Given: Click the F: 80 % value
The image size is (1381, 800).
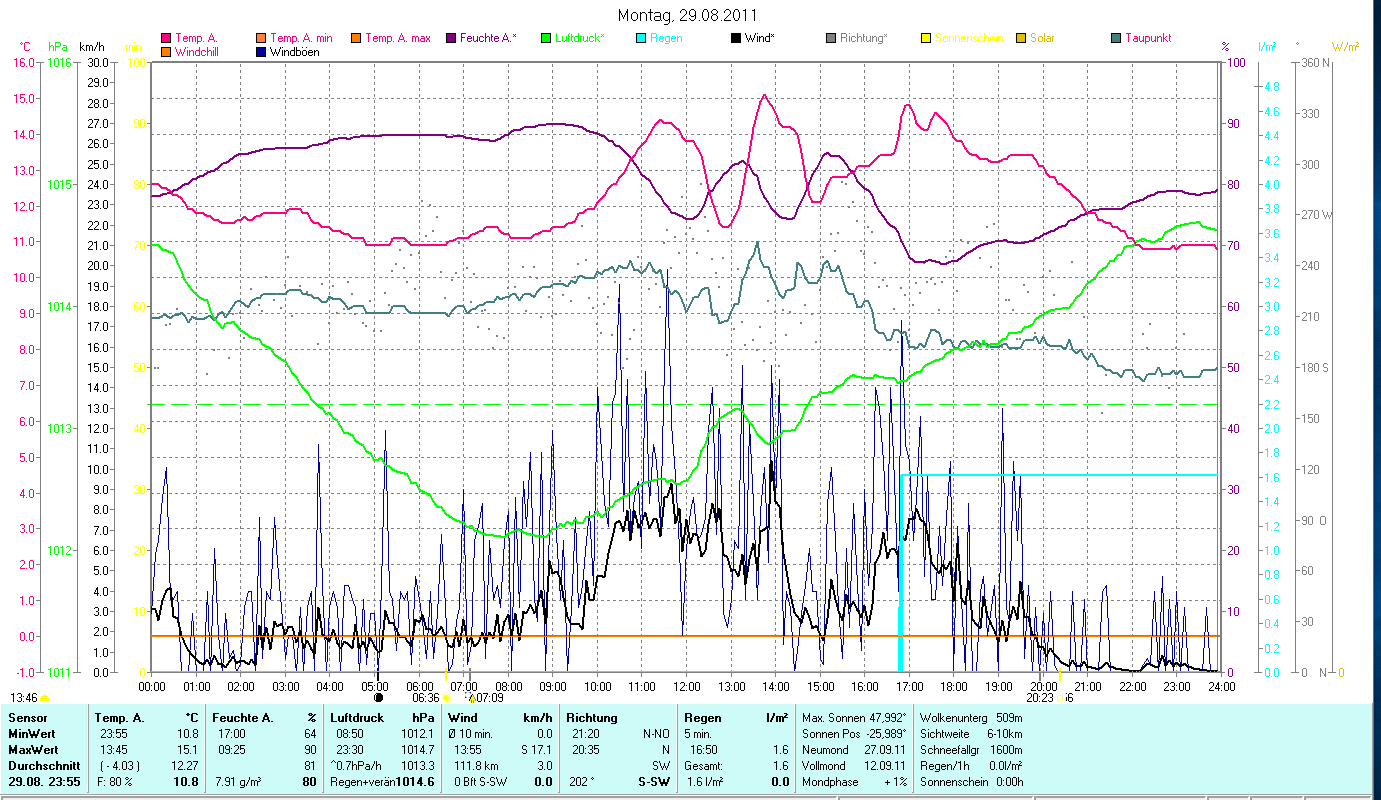Looking at the screenshot, I should pos(114,781).
